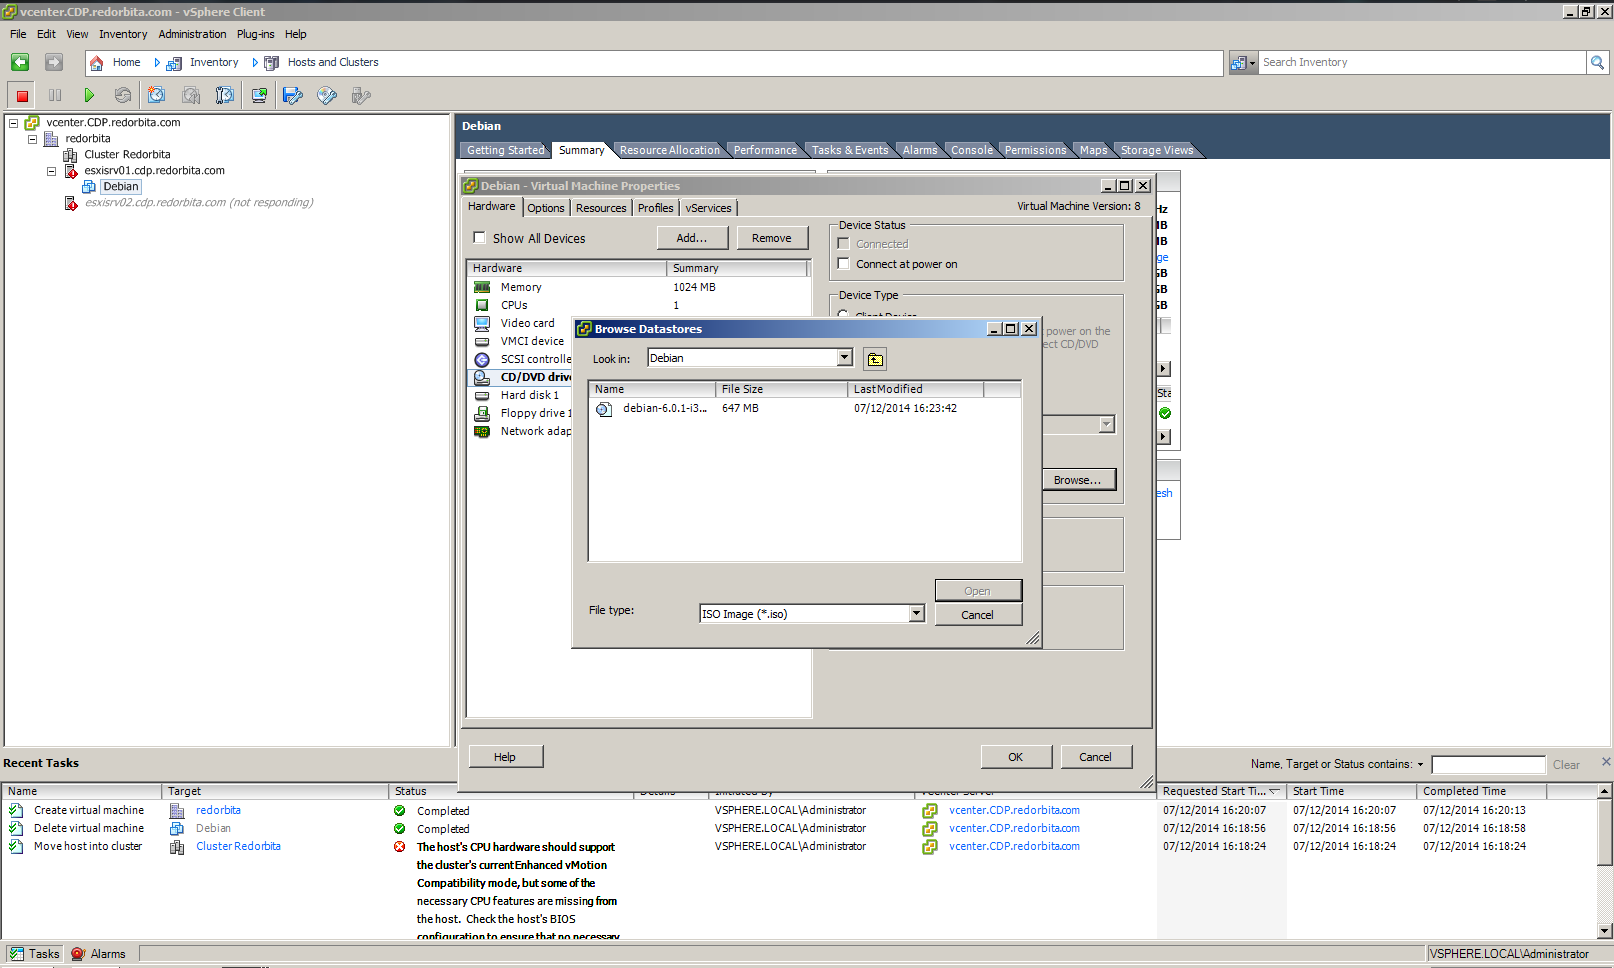Click the red Power Off toolbar icon

(22, 96)
